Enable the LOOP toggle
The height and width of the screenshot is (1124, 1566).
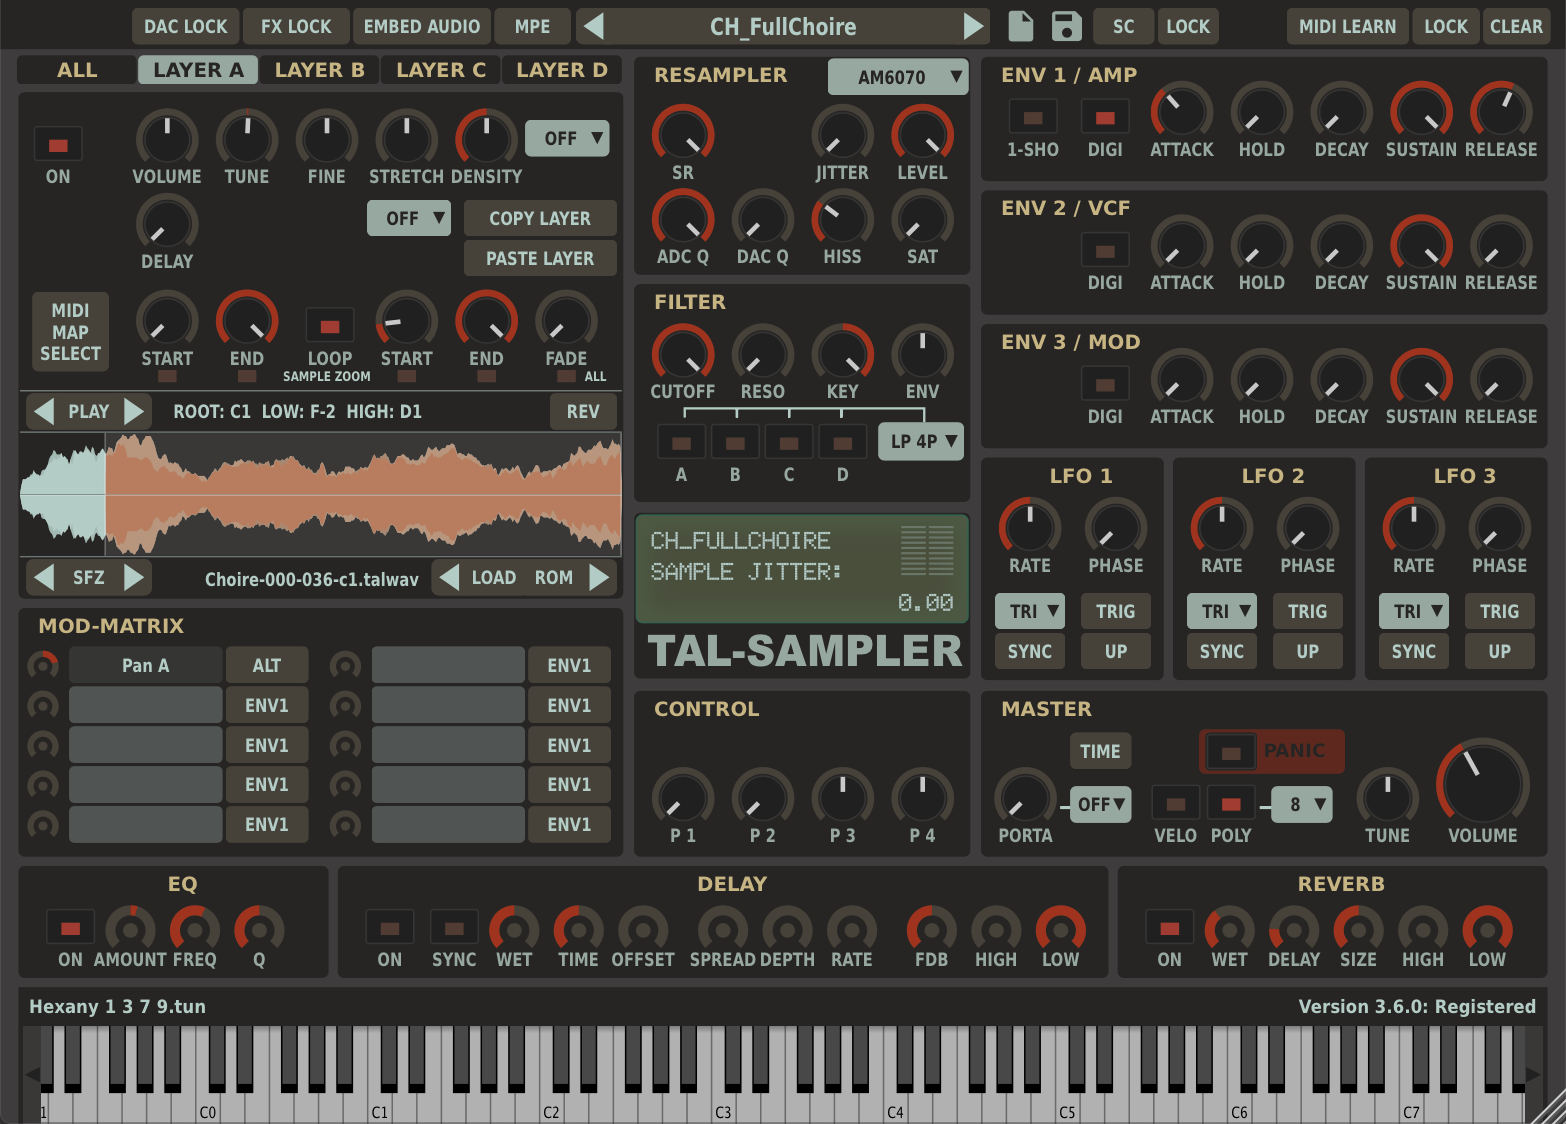pyautogui.click(x=328, y=324)
